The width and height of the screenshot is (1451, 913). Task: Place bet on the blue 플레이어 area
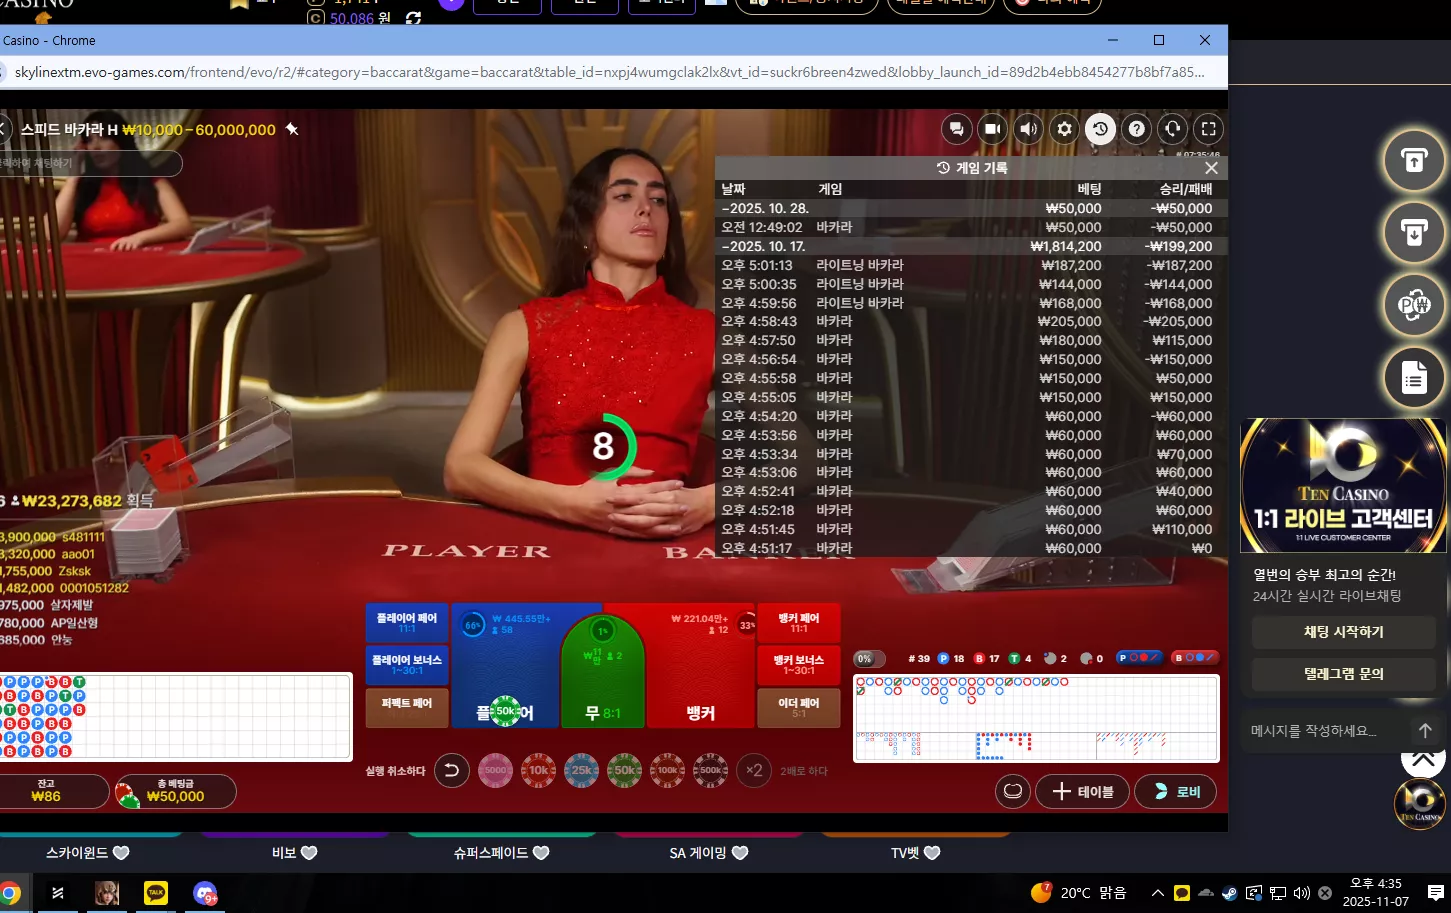pyautogui.click(x=505, y=666)
